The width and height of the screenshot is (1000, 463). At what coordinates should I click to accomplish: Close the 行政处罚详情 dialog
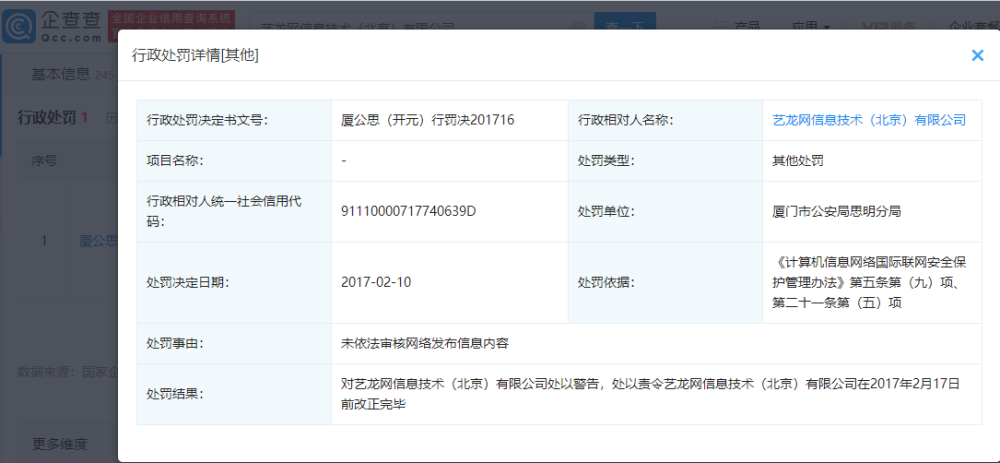point(977,55)
